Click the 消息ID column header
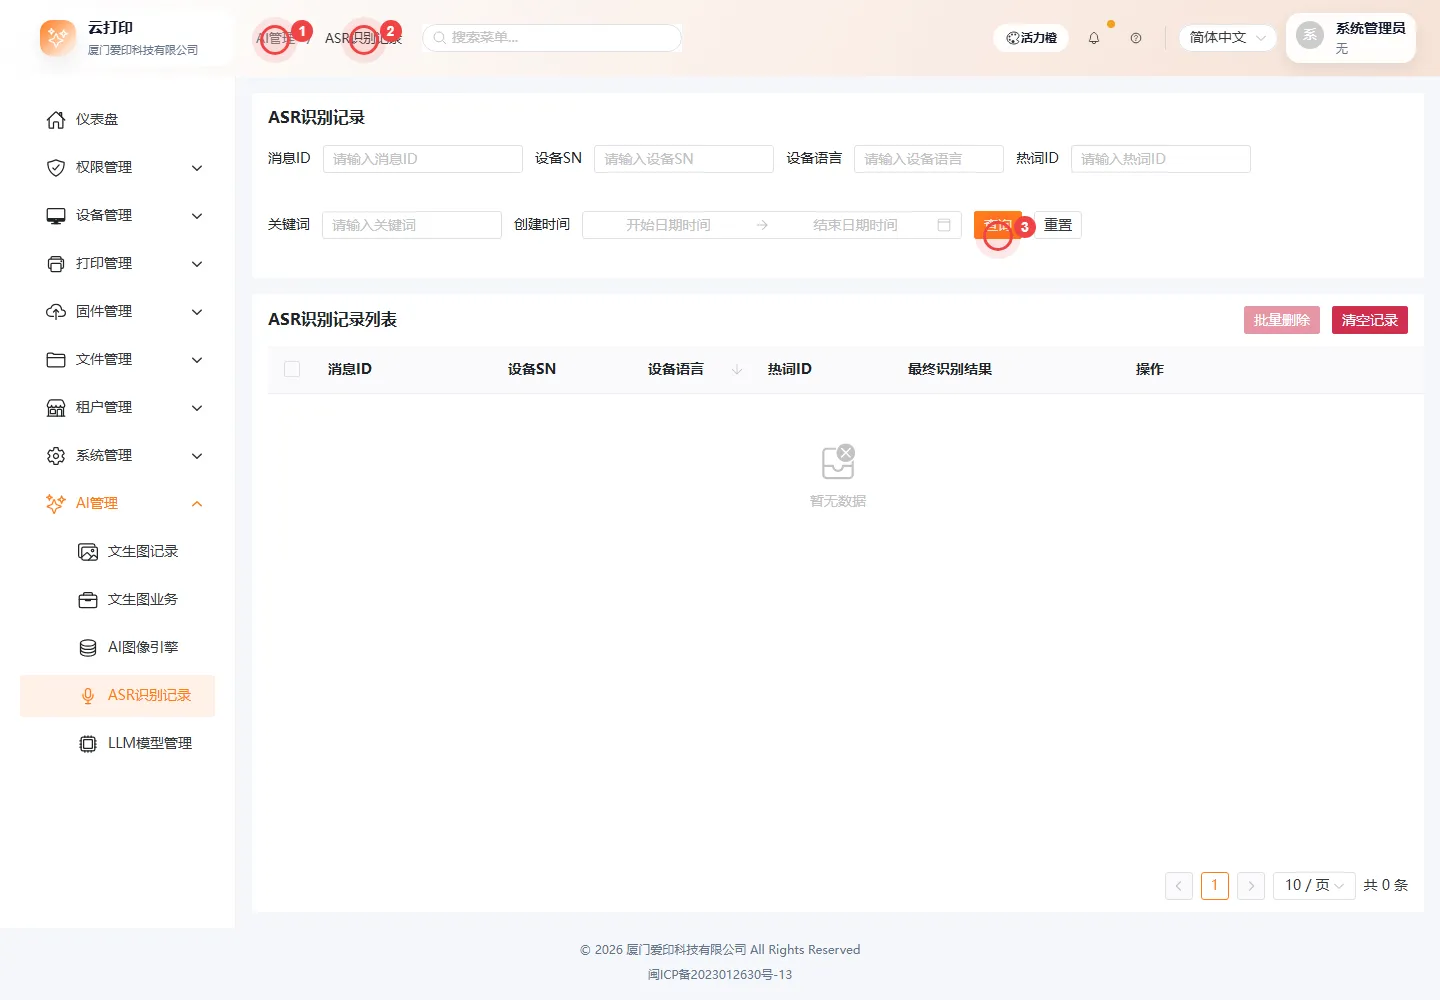 tap(350, 370)
